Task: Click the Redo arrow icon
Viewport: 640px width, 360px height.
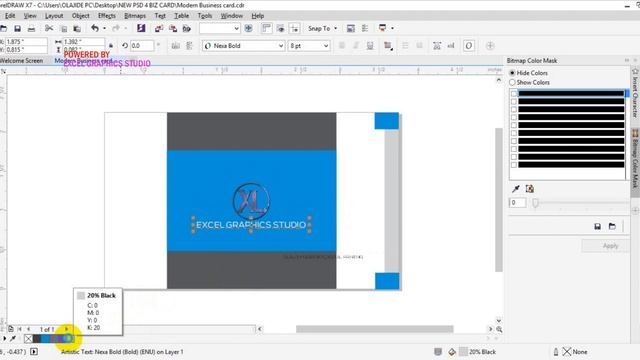Action: coord(116,28)
